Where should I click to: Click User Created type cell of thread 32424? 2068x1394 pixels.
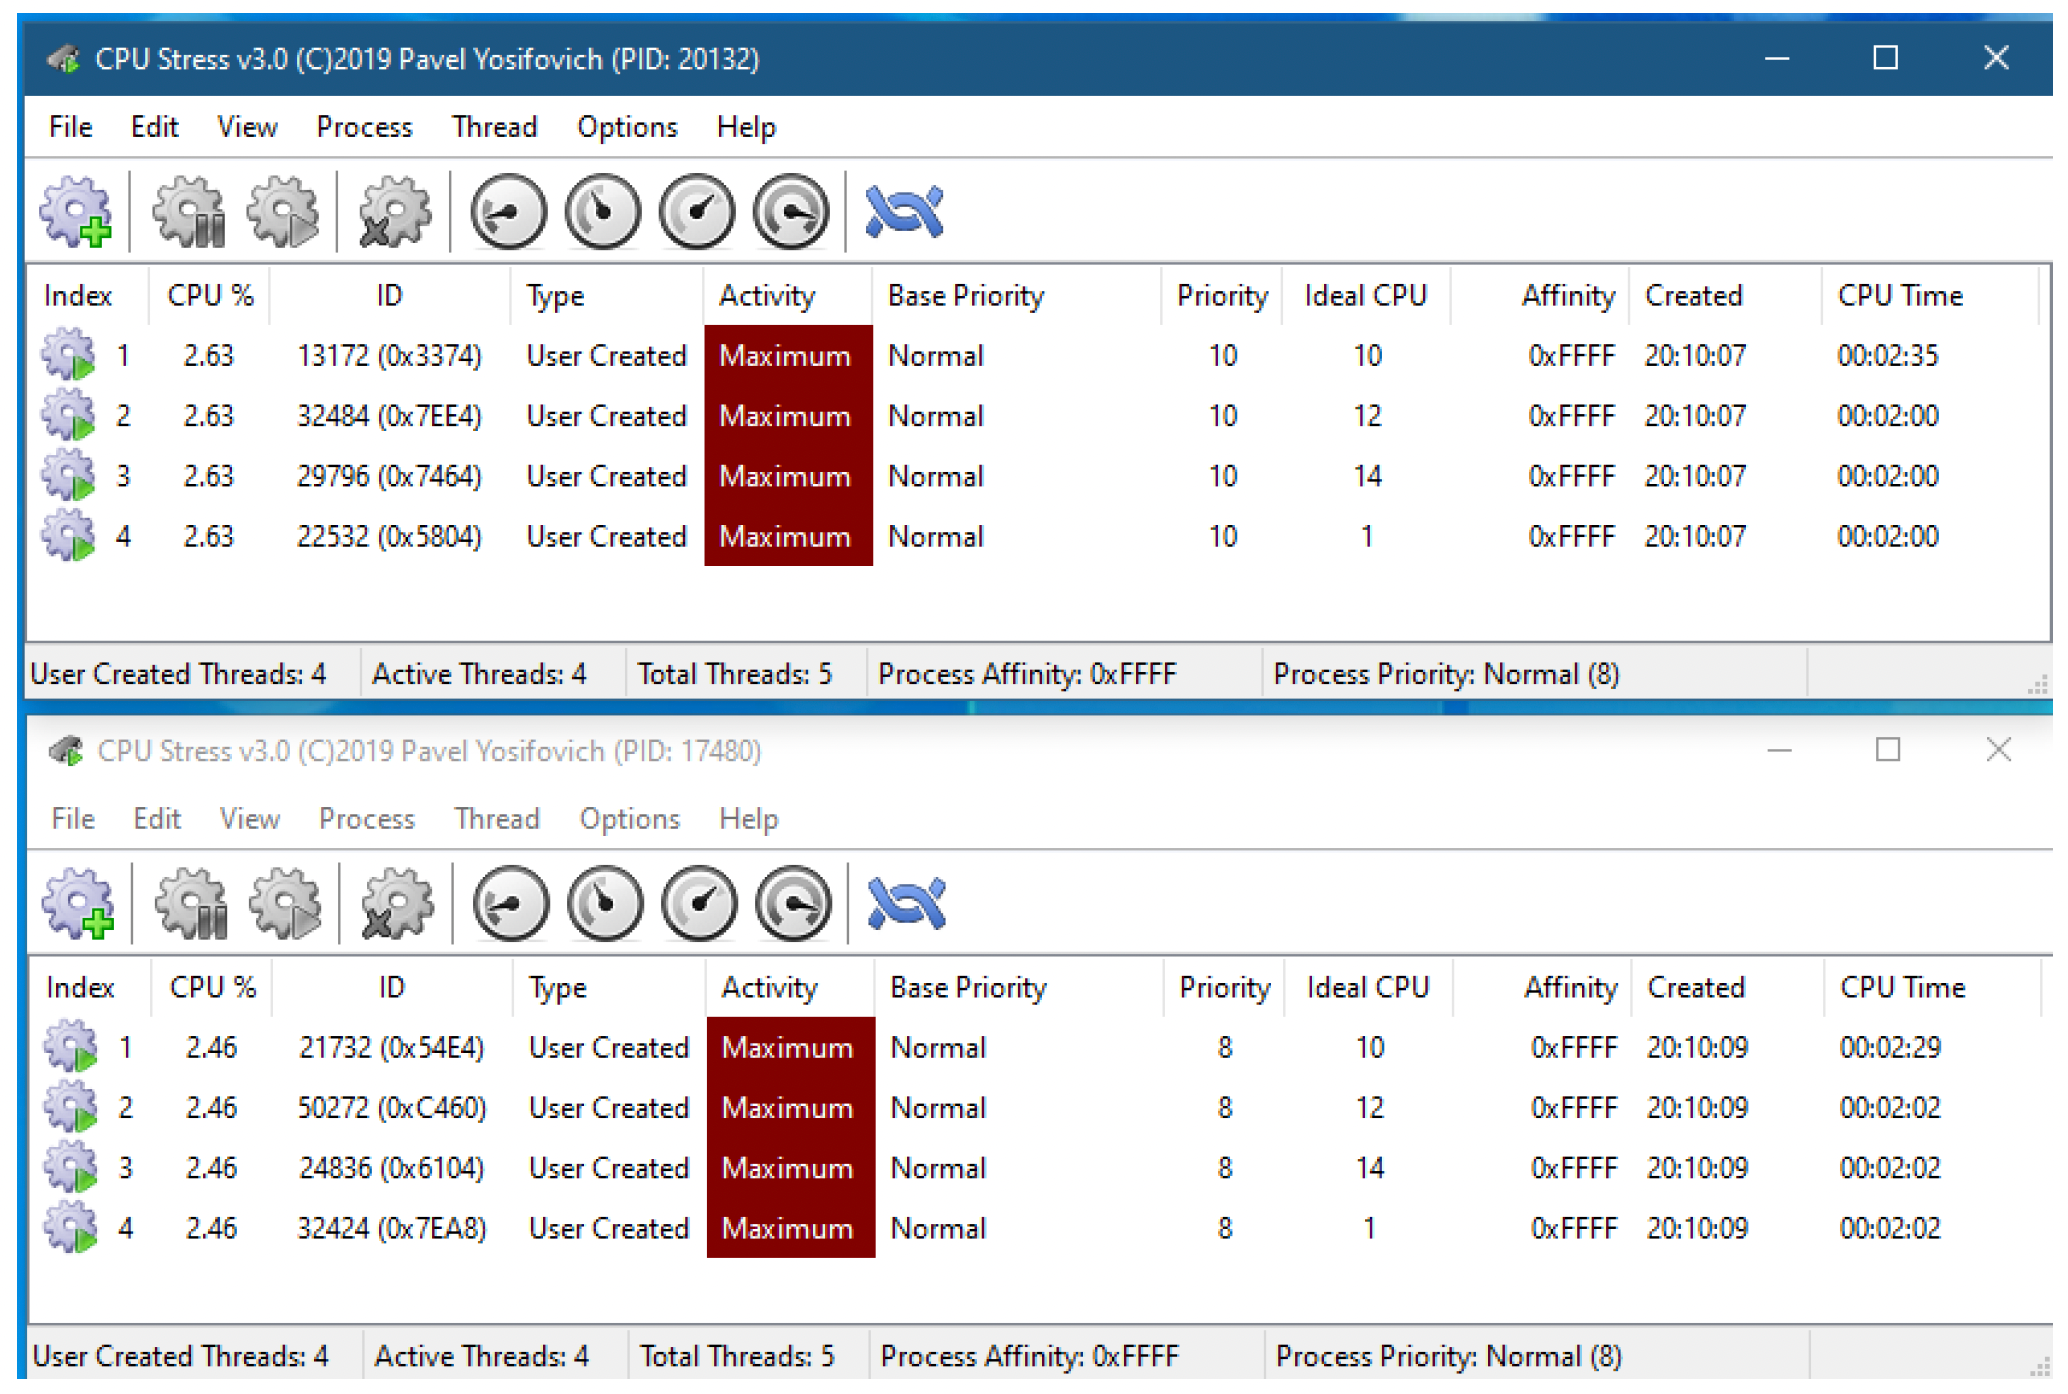click(x=609, y=1228)
